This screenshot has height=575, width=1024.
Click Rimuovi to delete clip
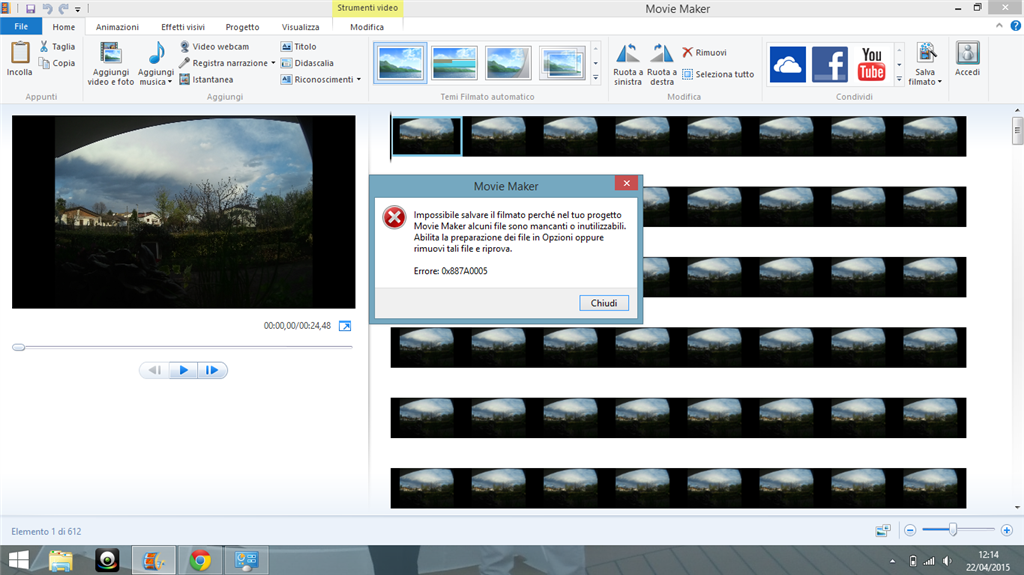704,52
